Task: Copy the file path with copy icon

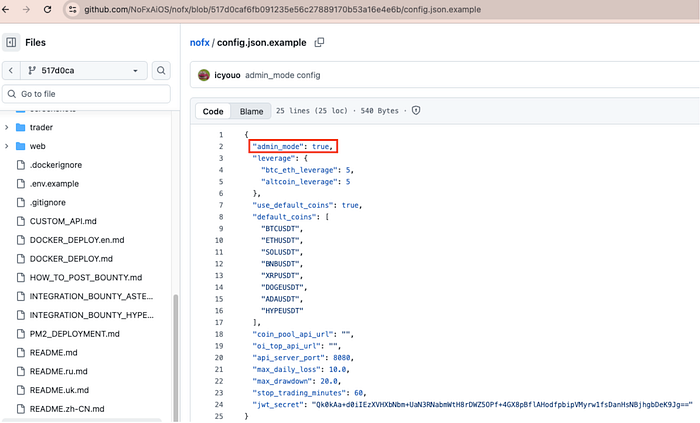Action: point(320,43)
